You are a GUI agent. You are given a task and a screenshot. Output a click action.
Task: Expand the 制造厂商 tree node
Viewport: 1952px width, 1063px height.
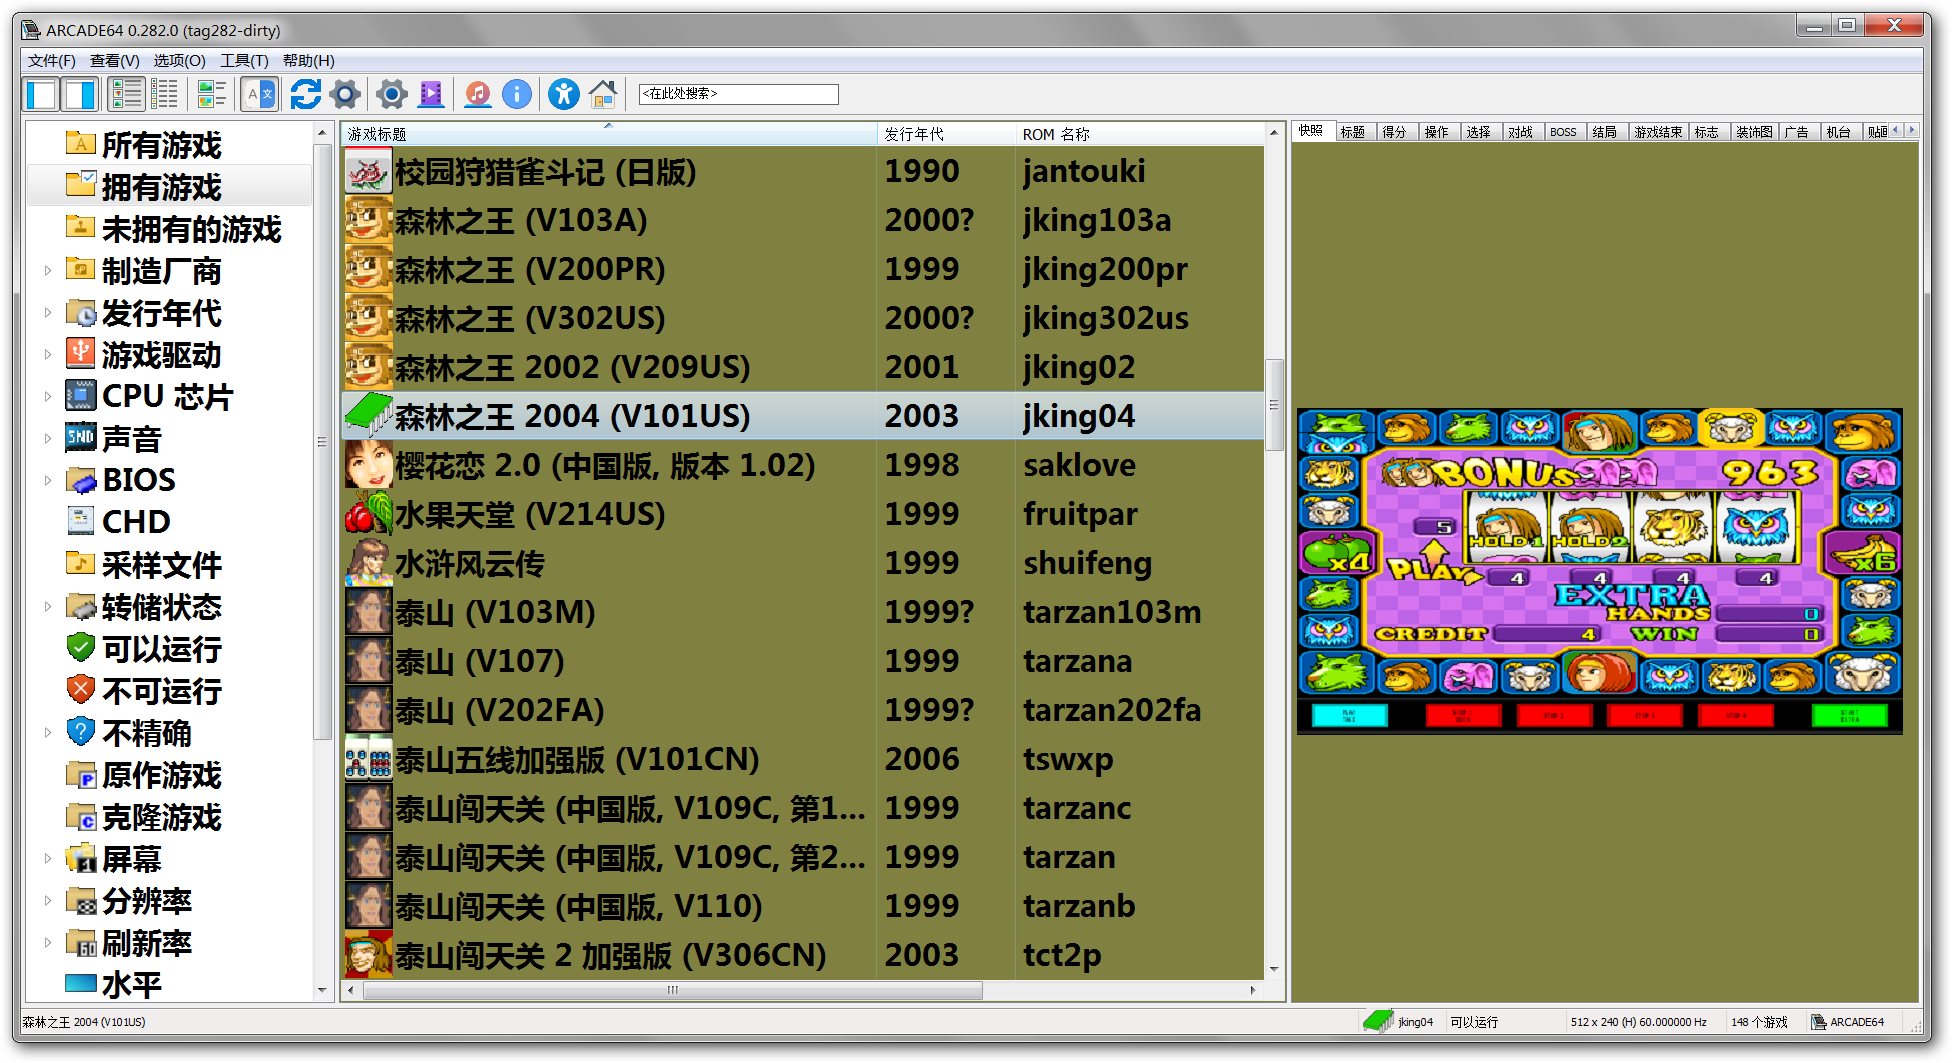point(47,270)
